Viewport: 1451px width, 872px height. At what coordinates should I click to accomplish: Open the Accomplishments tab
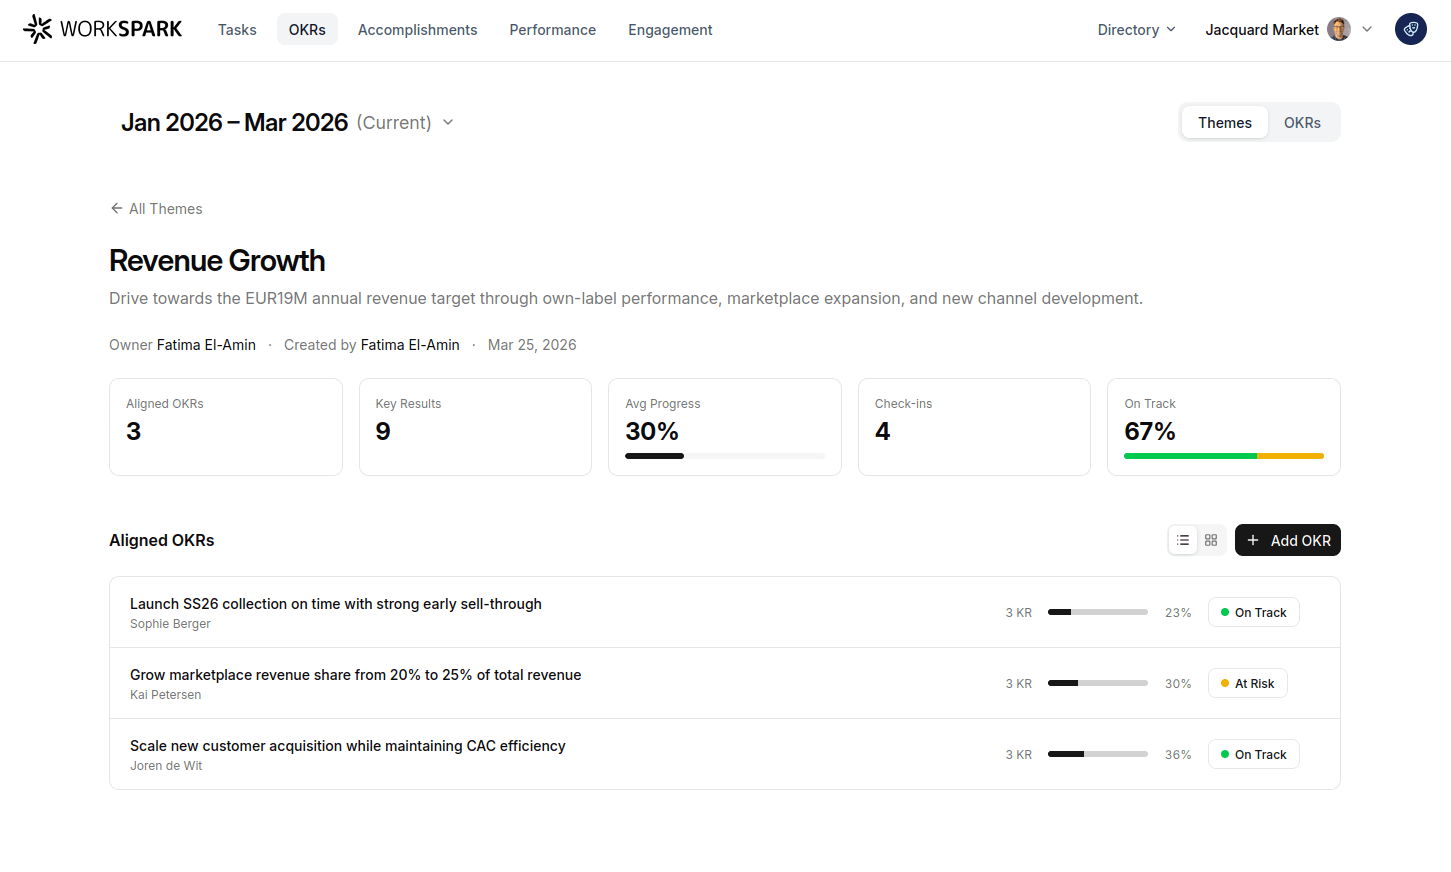pos(417,30)
